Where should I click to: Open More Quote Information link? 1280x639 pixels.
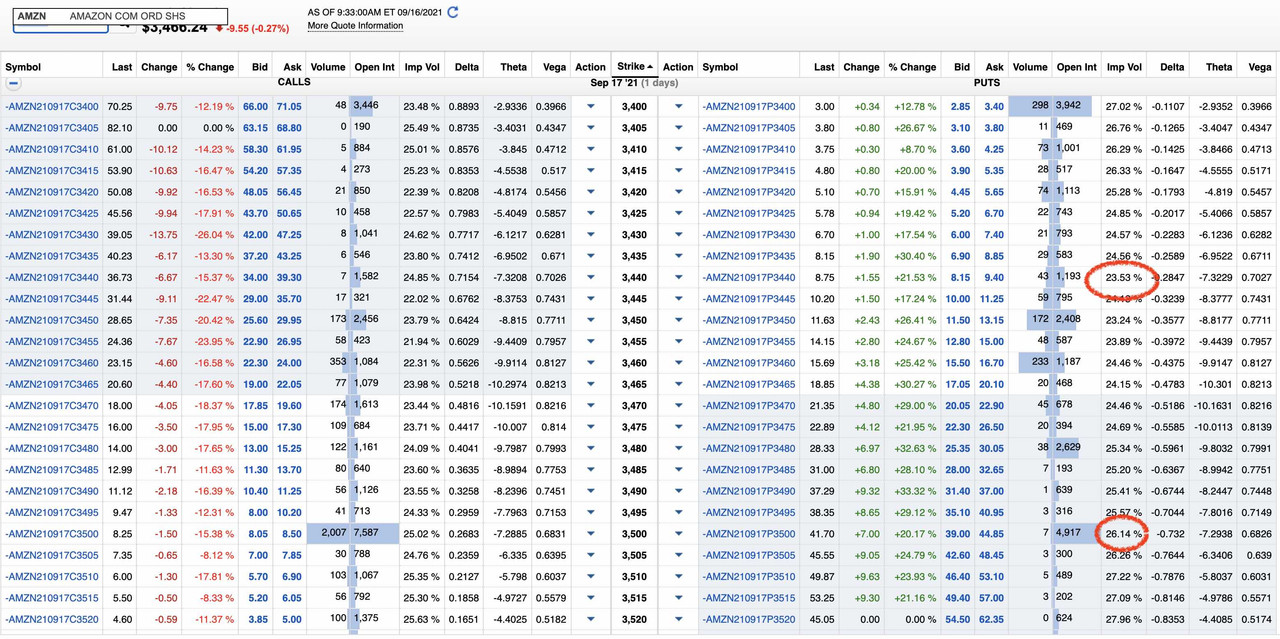[x=355, y=26]
